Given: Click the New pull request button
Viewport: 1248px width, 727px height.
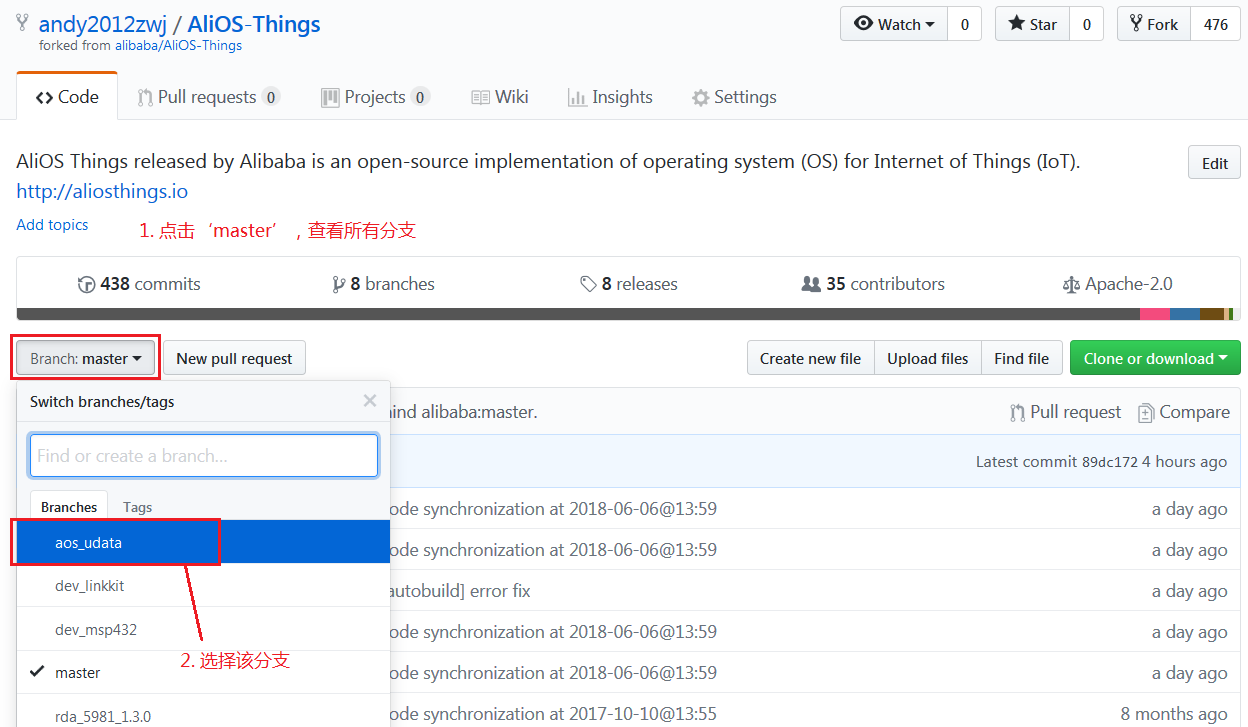Looking at the screenshot, I should pos(234,358).
